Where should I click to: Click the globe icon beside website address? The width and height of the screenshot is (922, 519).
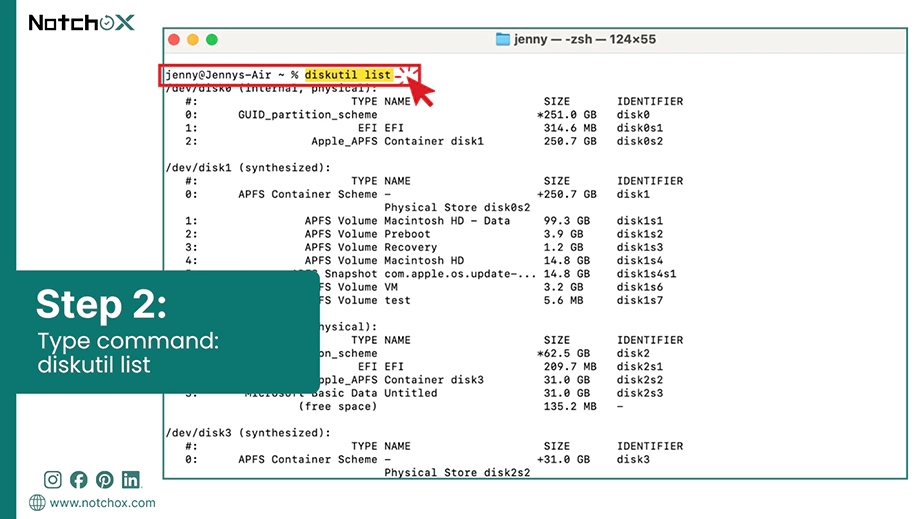(37, 503)
